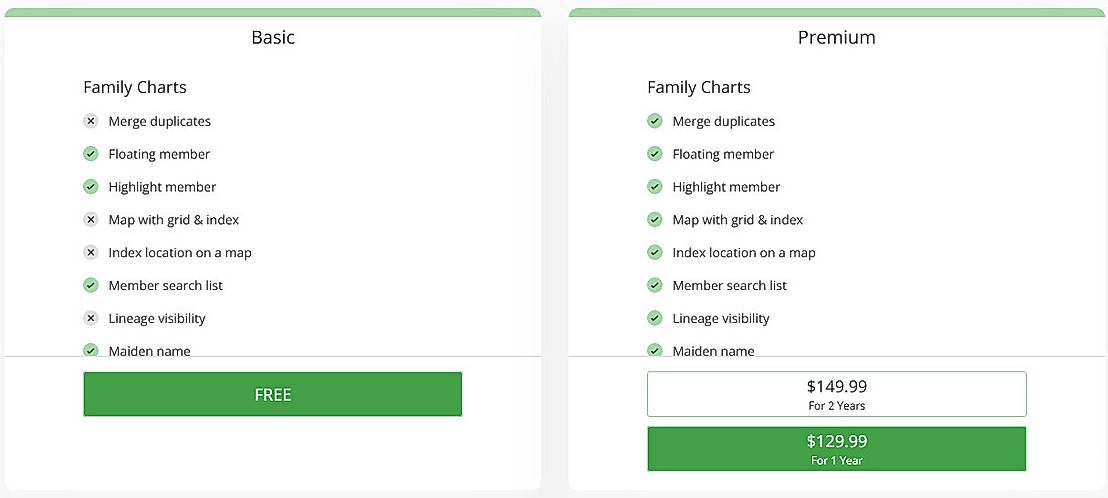
Task: Click the FREE Basic plan button
Action: coord(273,394)
